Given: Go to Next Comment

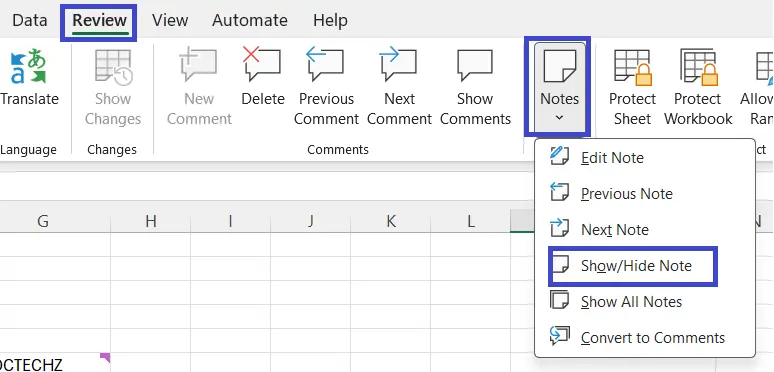Looking at the screenshot, I should tap(399, 87).
